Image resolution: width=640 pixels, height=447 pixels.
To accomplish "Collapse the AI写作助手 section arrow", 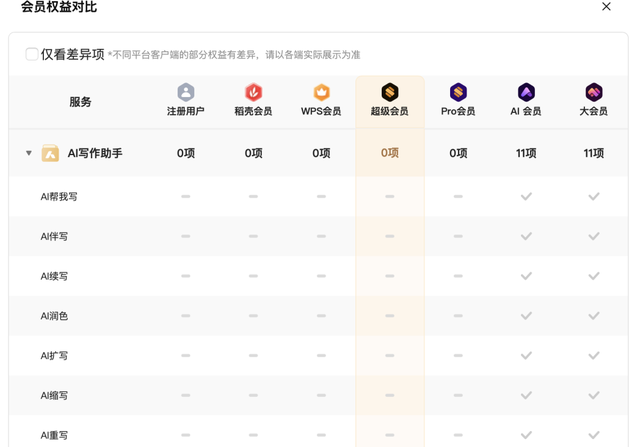I will (29, 154).
